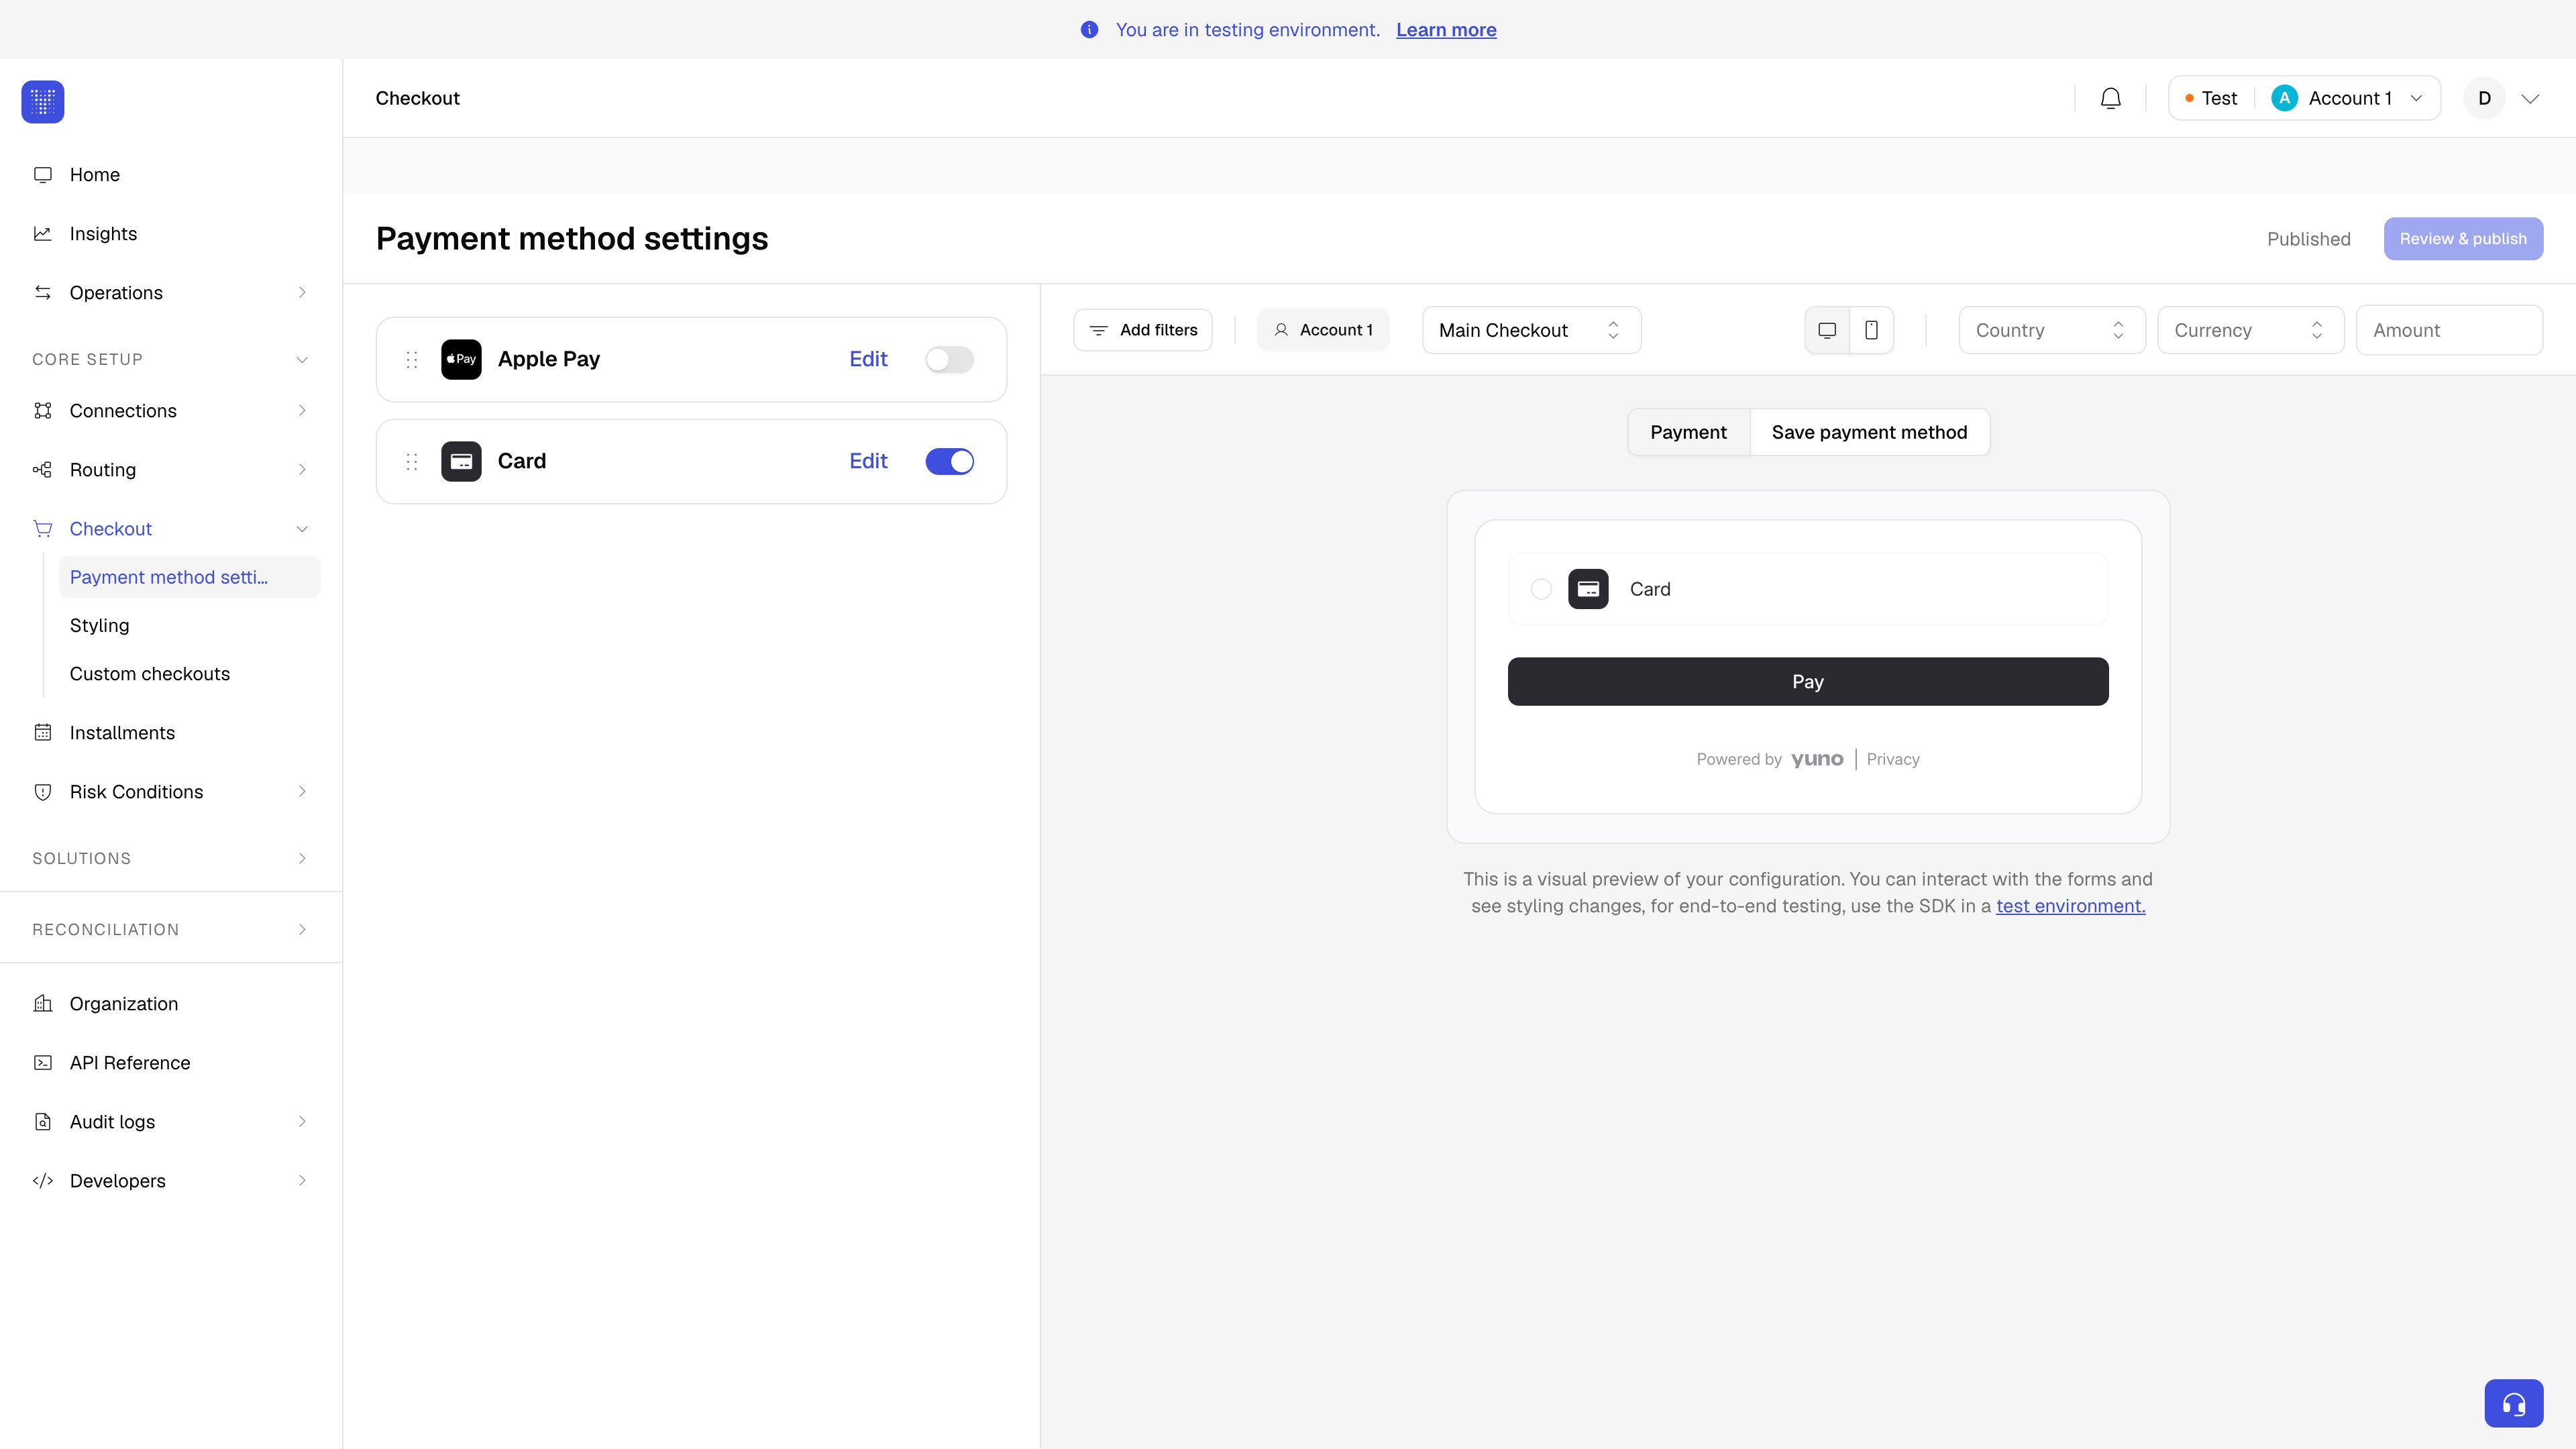Click the D user avatar
Screen dimensions: 2576x1449
tap(2484, 98)
